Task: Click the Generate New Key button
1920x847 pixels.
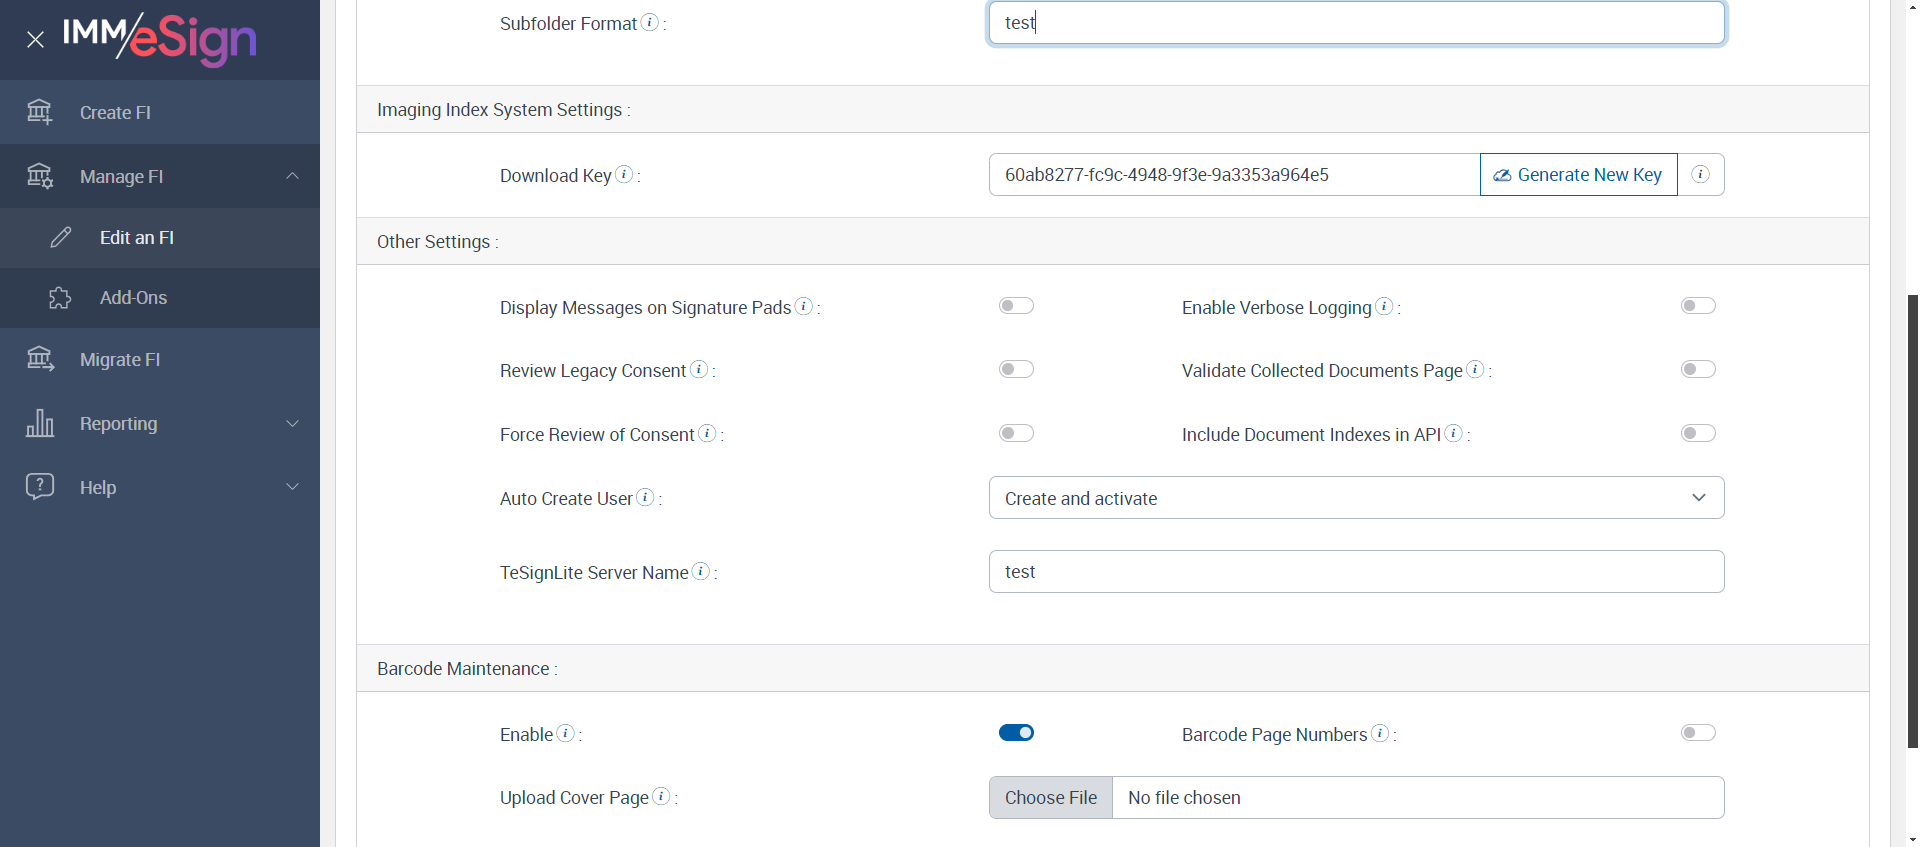Action: pos(1578,175)
